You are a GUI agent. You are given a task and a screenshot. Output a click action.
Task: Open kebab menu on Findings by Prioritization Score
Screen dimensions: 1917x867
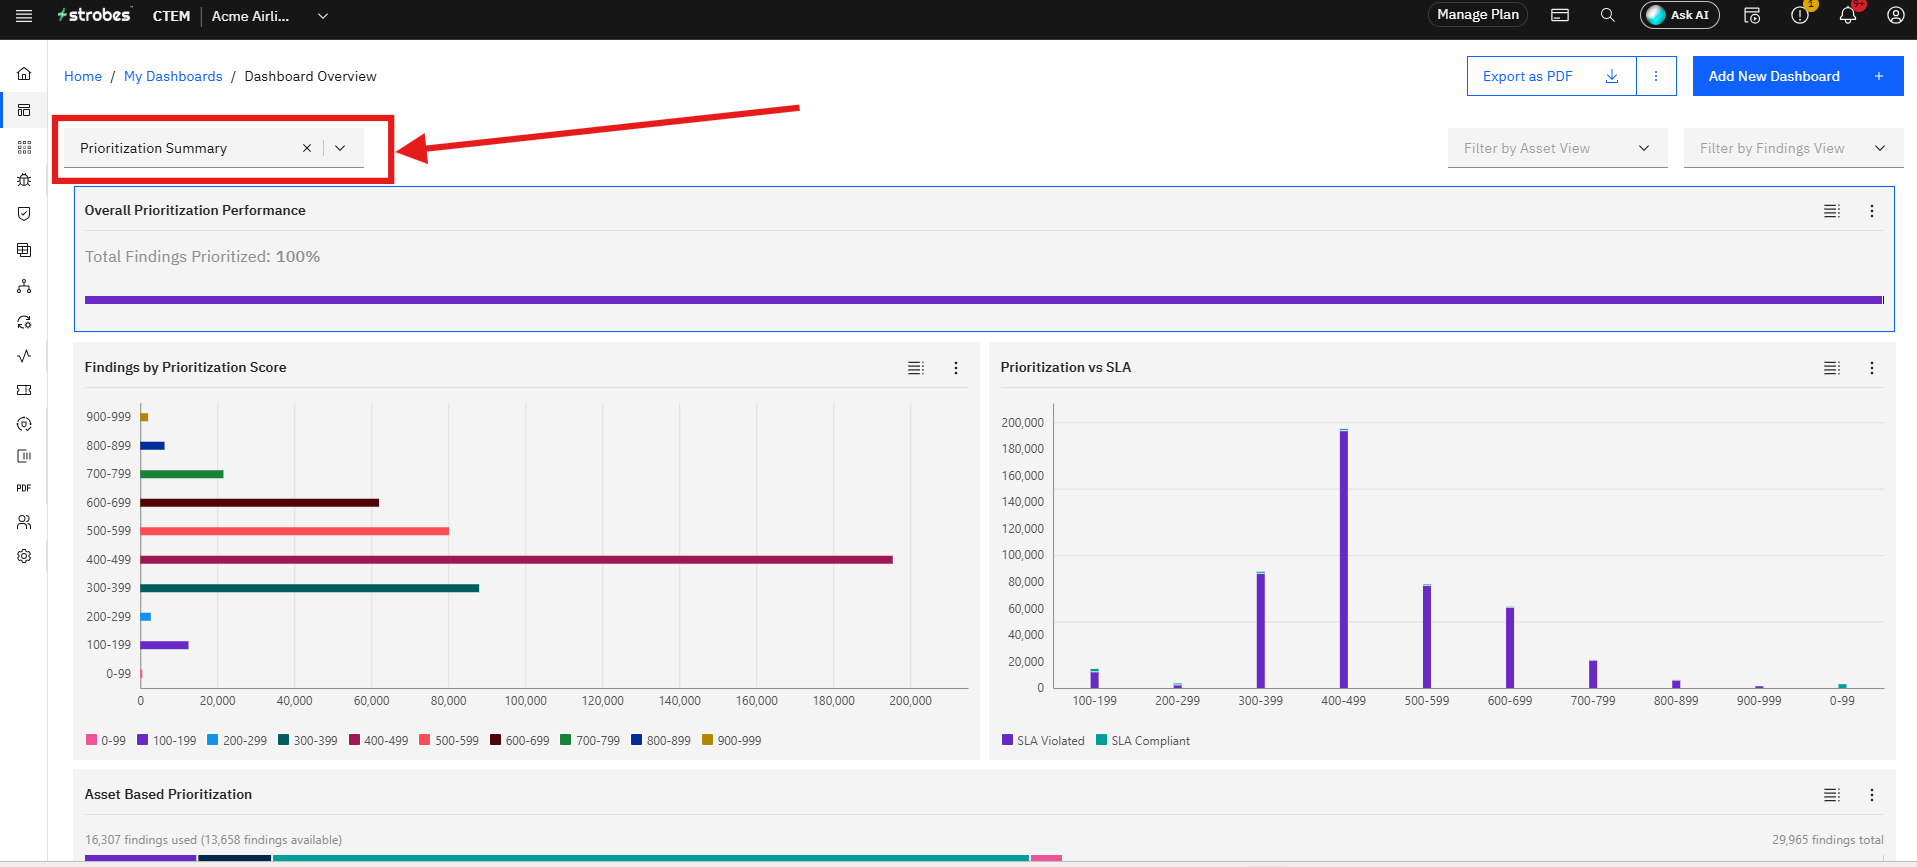click(x=956, y=368)
